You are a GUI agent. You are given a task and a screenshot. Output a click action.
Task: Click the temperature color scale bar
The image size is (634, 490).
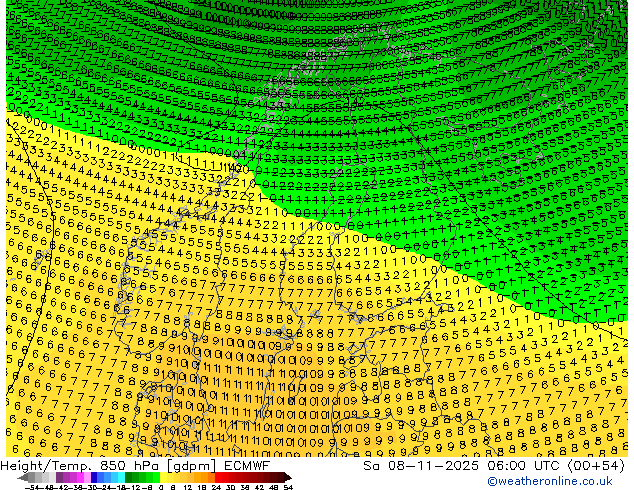pos(154,477)
